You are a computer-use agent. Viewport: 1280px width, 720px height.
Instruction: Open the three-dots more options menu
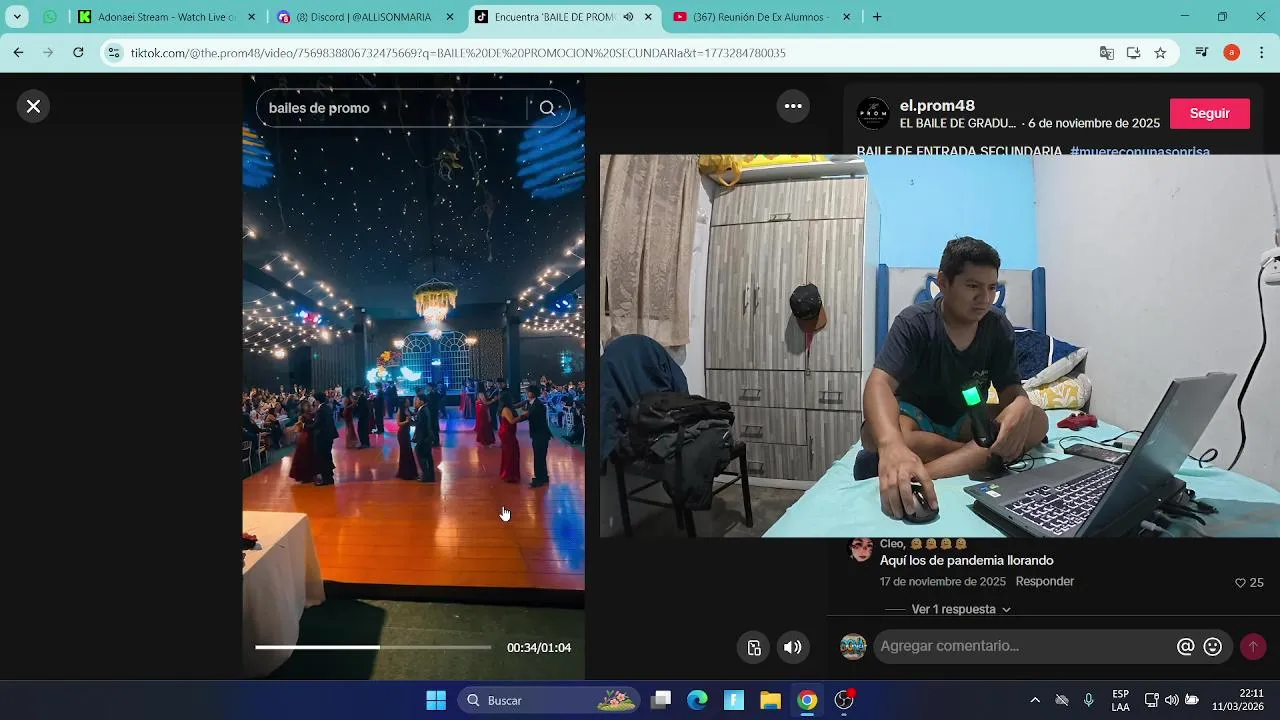(793, 106)
